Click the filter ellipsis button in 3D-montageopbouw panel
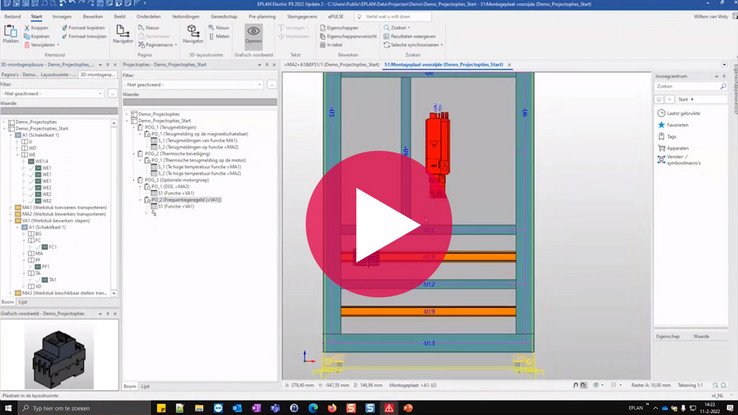The height and width of the screenshot is (415, 738). 112,94
